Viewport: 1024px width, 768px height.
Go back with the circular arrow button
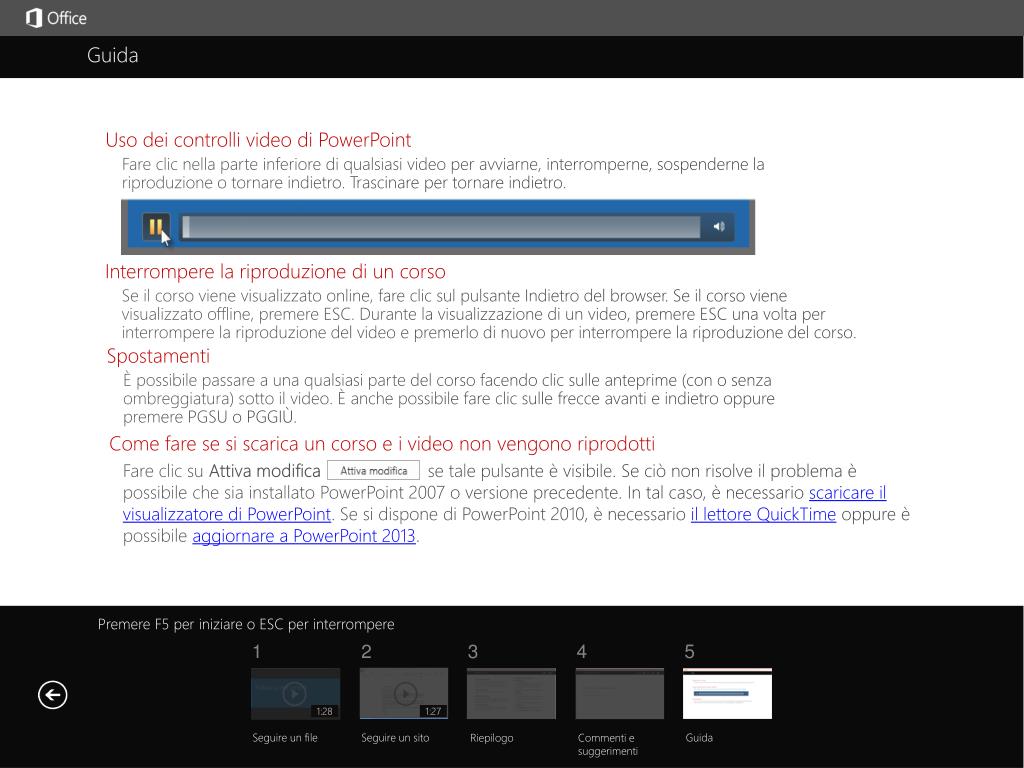click(52, 694)
